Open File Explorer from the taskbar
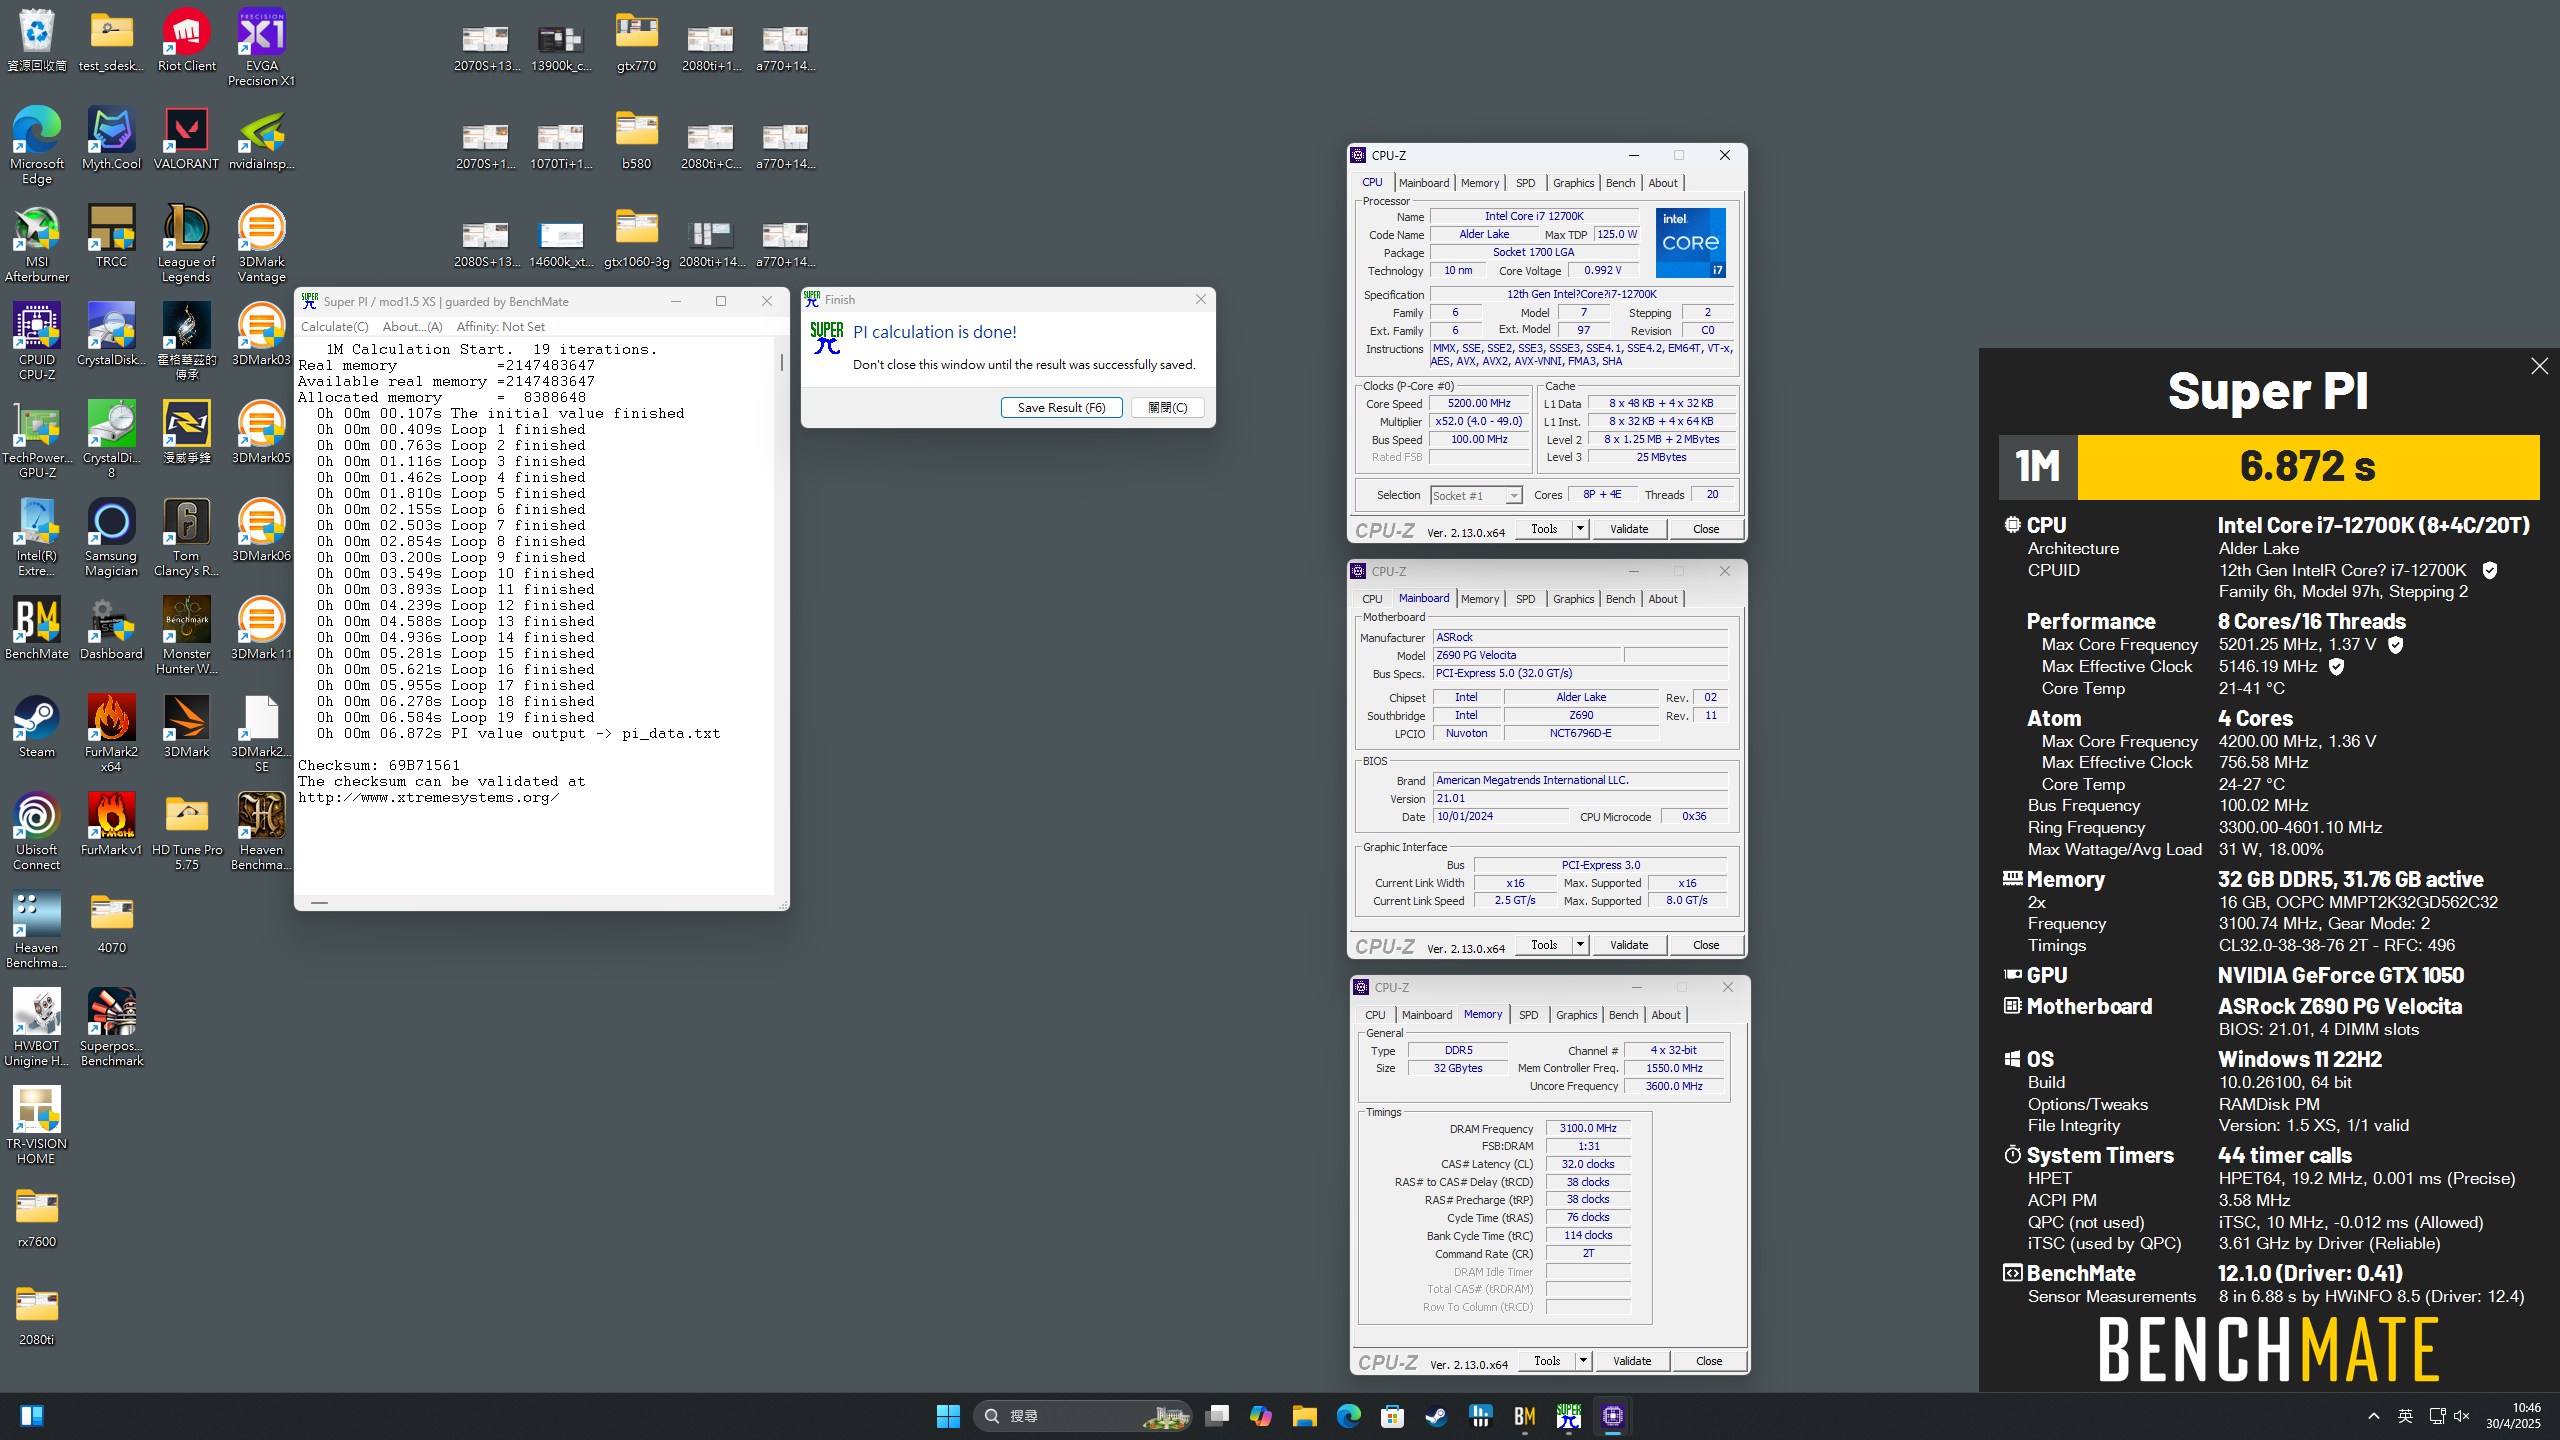 [x=1304, y=1416]
